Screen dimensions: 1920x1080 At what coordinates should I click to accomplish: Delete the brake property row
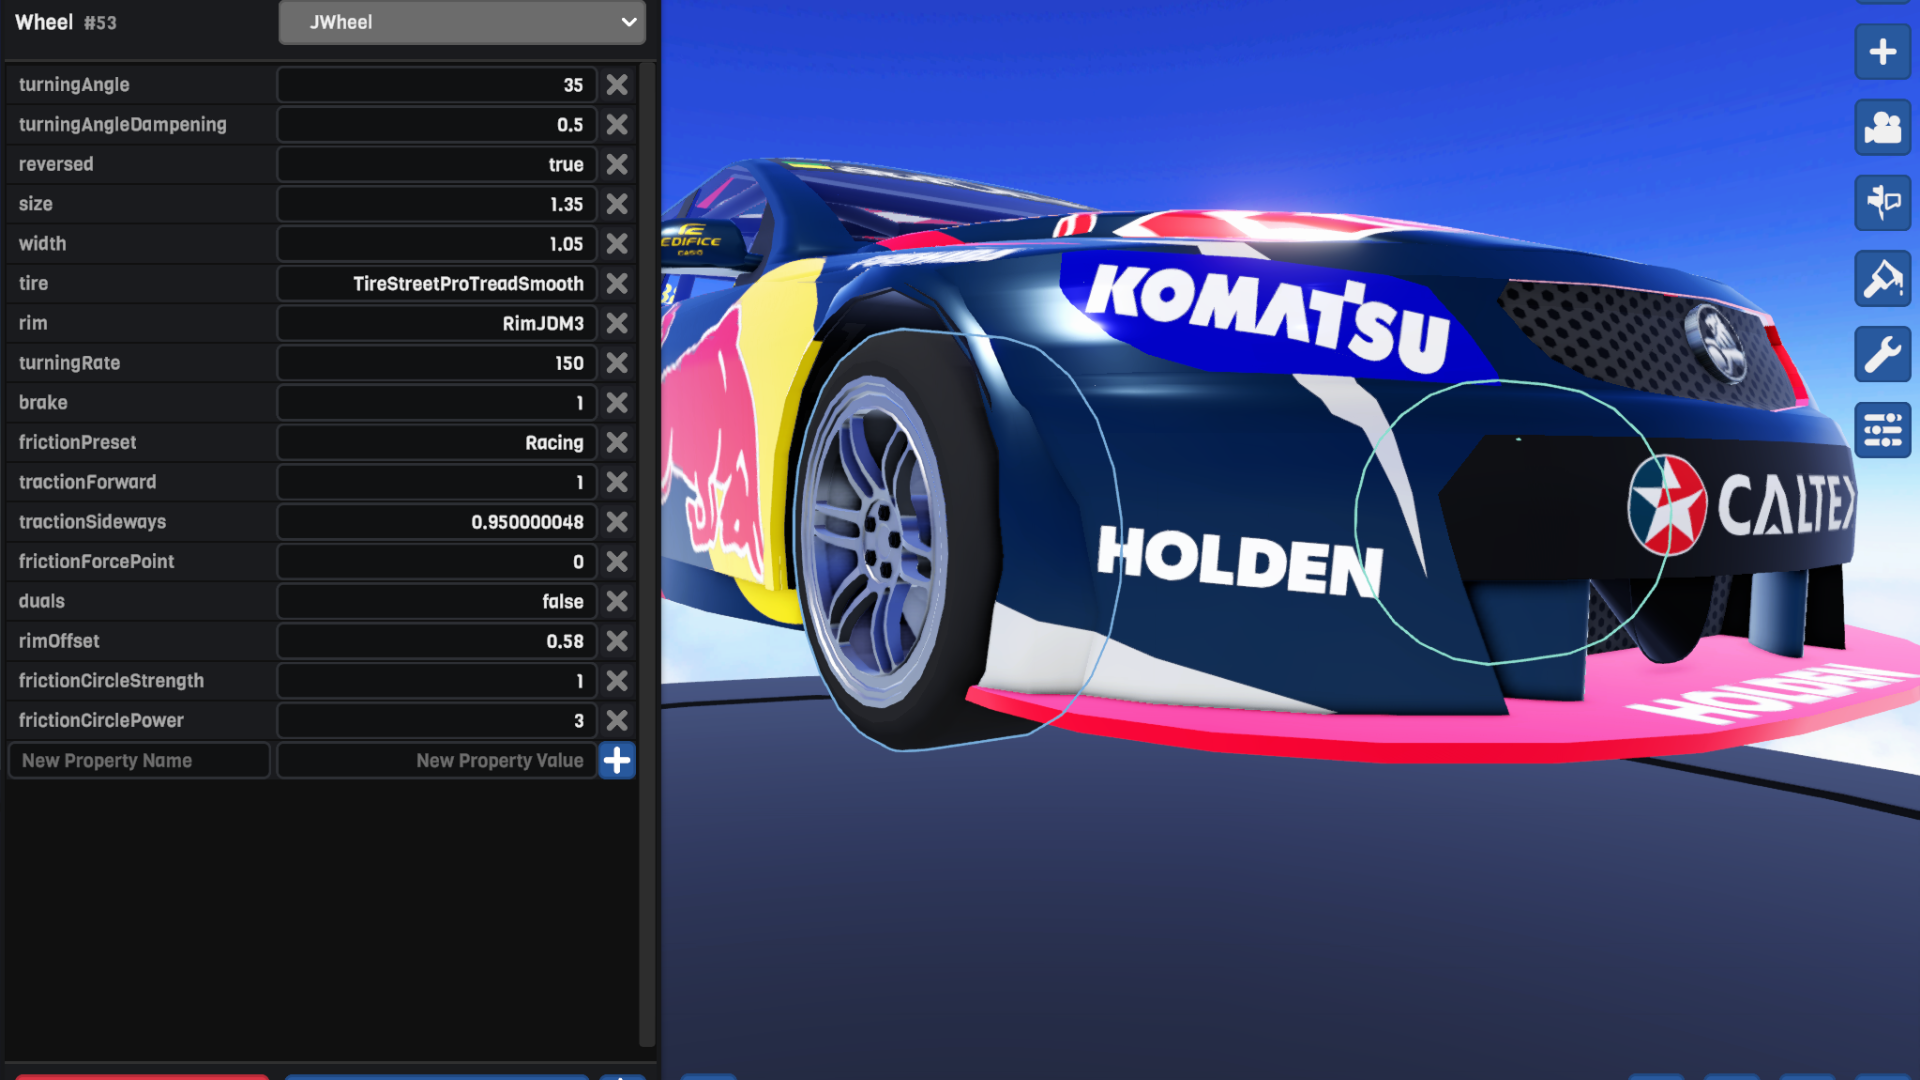[617, 403]
